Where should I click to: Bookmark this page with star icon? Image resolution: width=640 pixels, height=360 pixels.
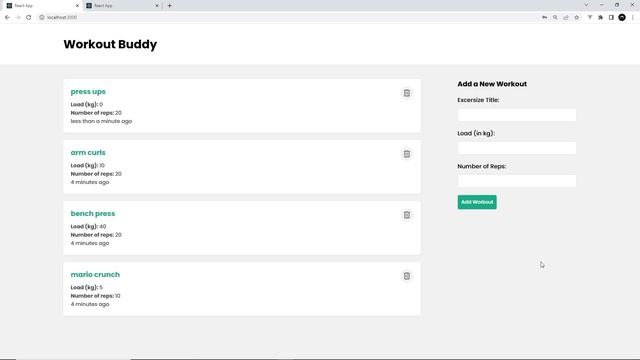click(577, 17)
